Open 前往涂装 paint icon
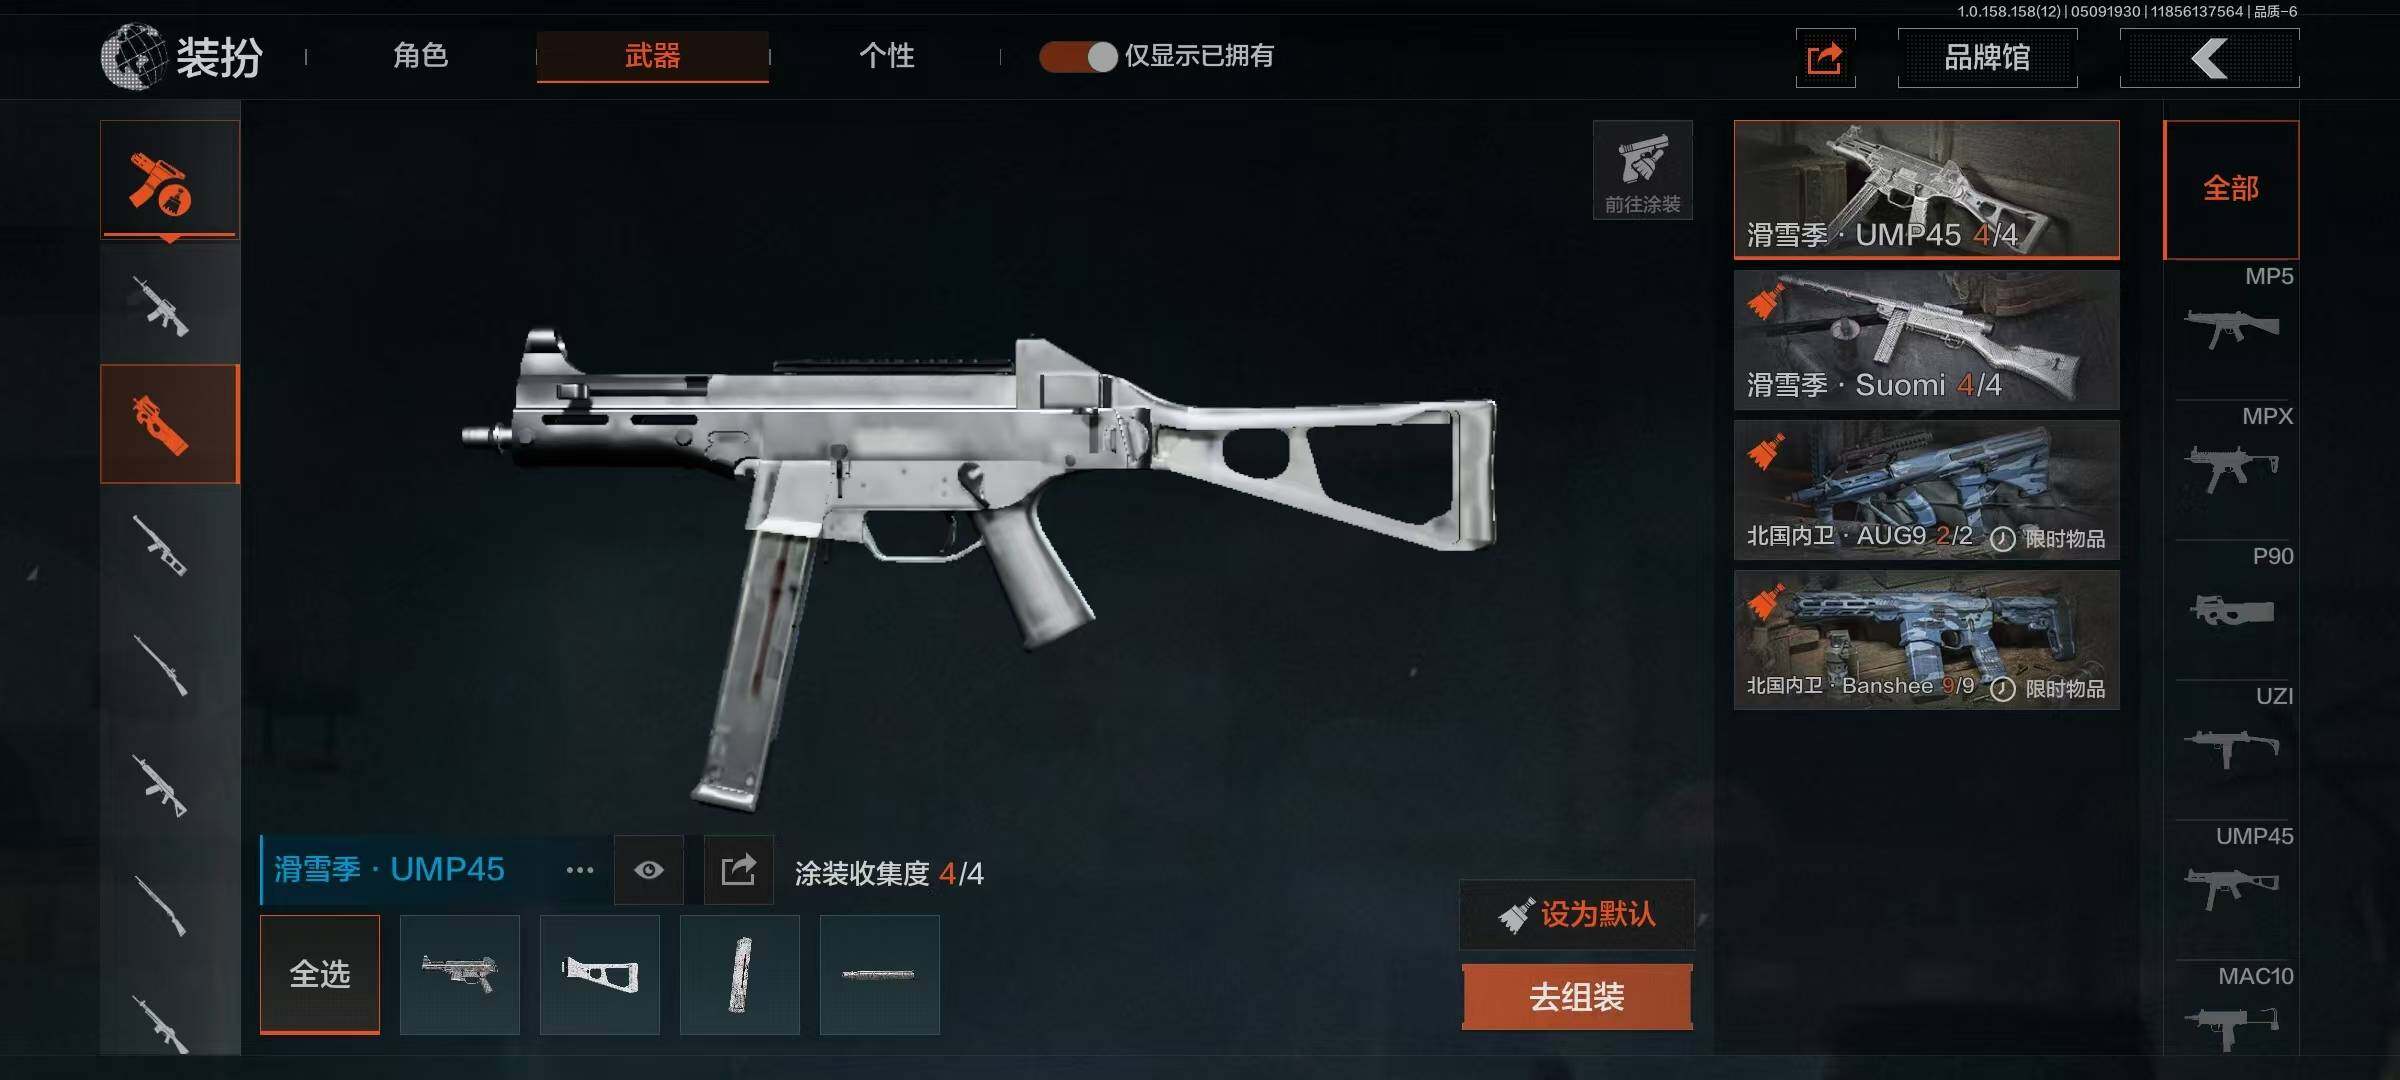Viewport: 2400px width, 1080px height. 1642,170
